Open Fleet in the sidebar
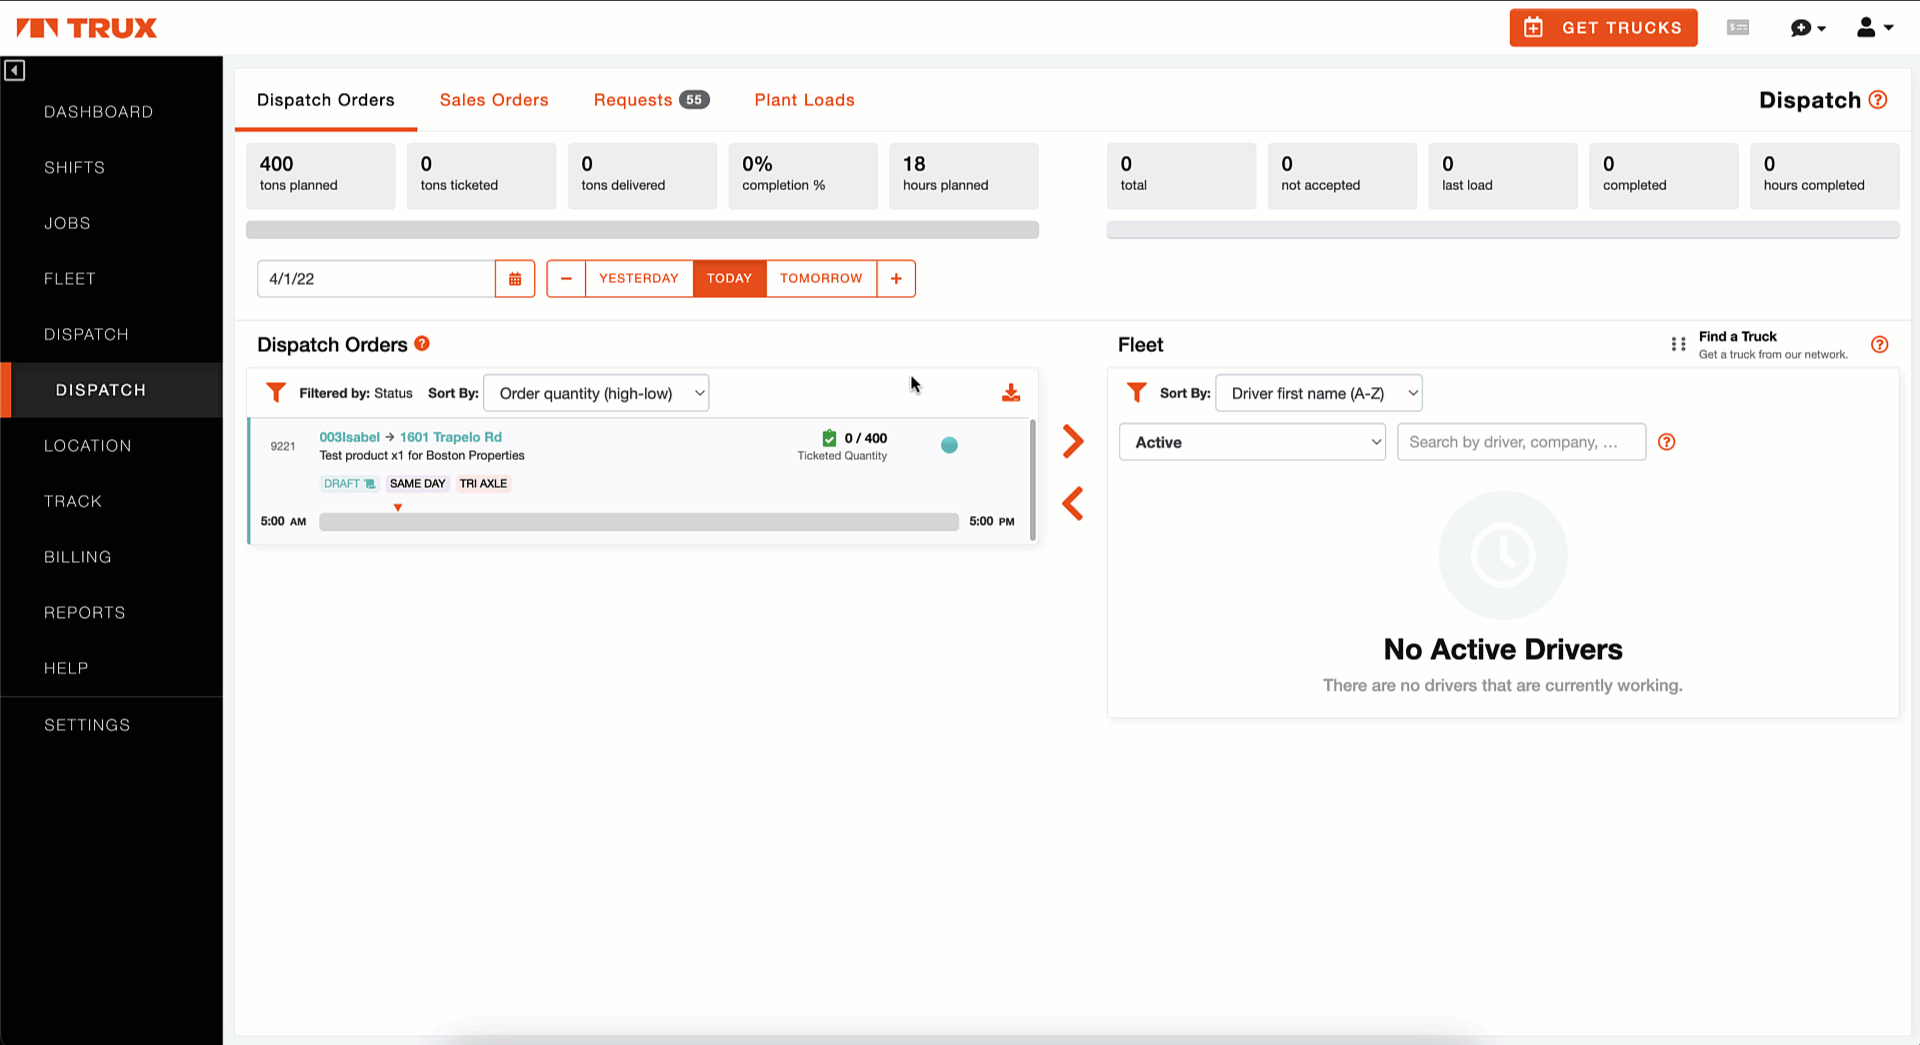 70,279
